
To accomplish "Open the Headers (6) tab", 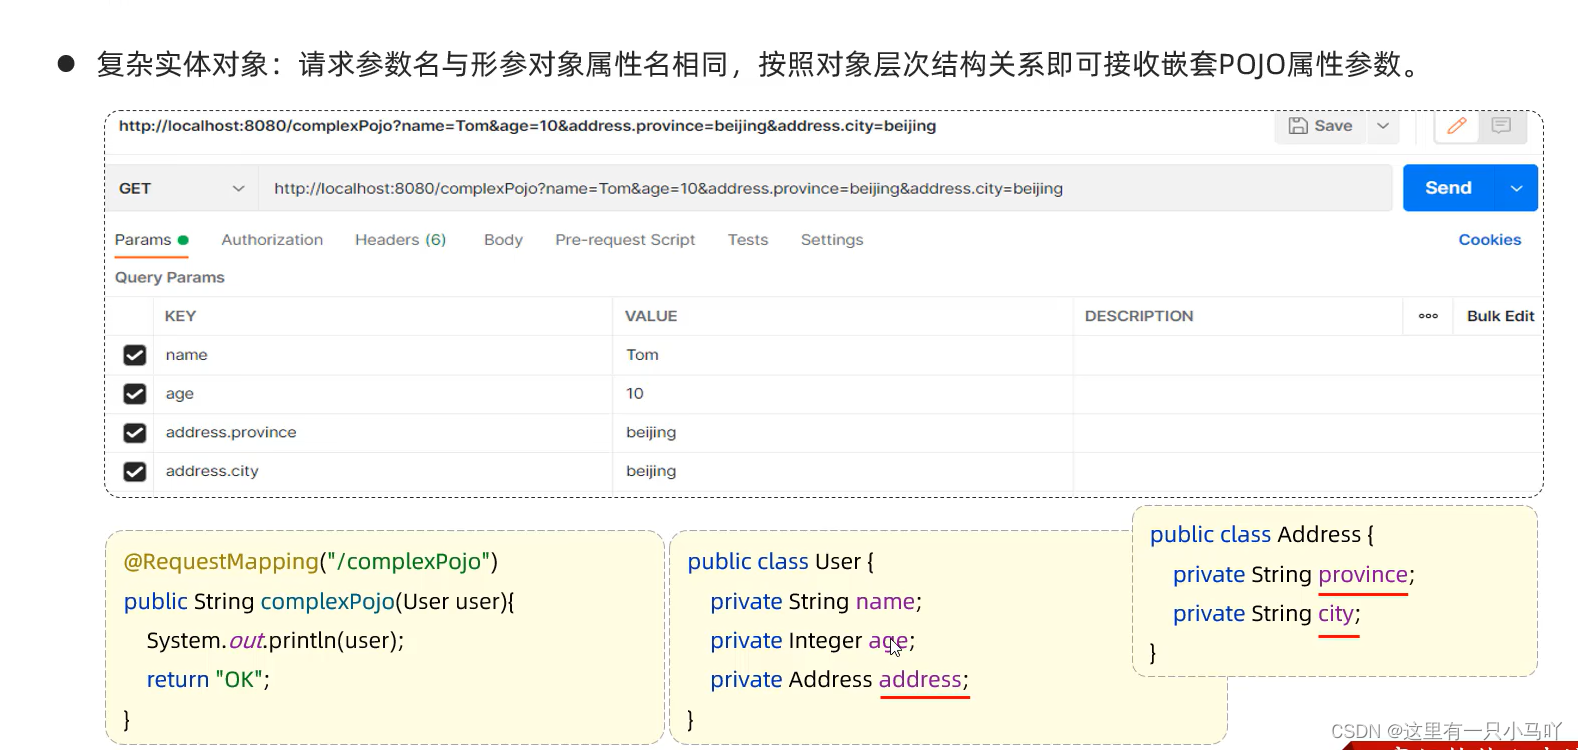I will [400, 240].
